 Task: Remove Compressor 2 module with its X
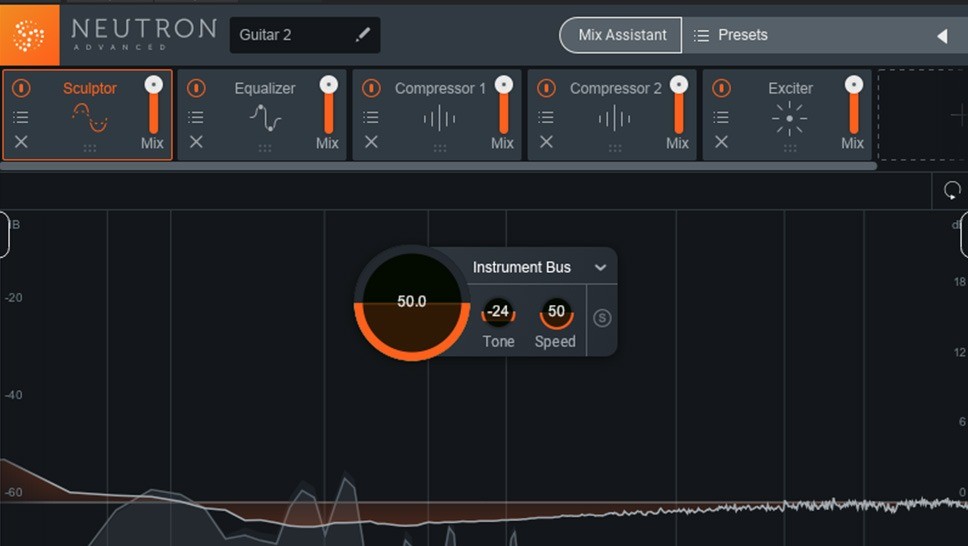[546, 142]
